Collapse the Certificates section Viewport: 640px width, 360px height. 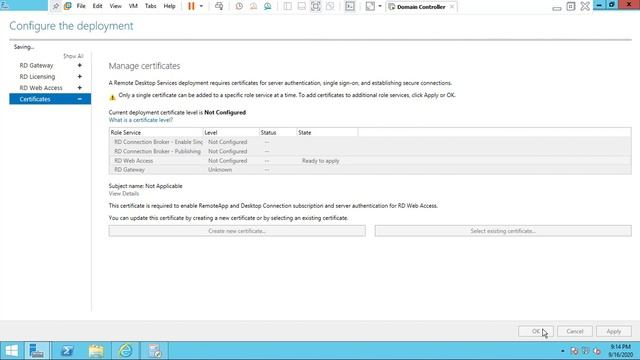[80, 99]
